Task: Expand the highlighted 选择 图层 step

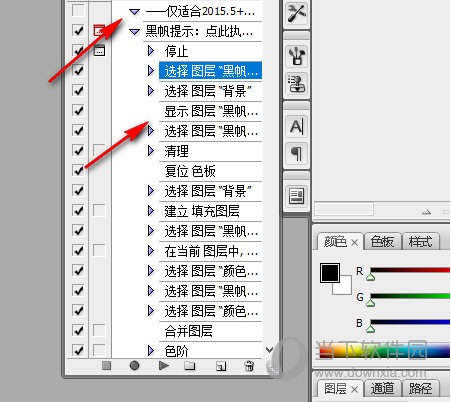Action: tap(151, 71)
